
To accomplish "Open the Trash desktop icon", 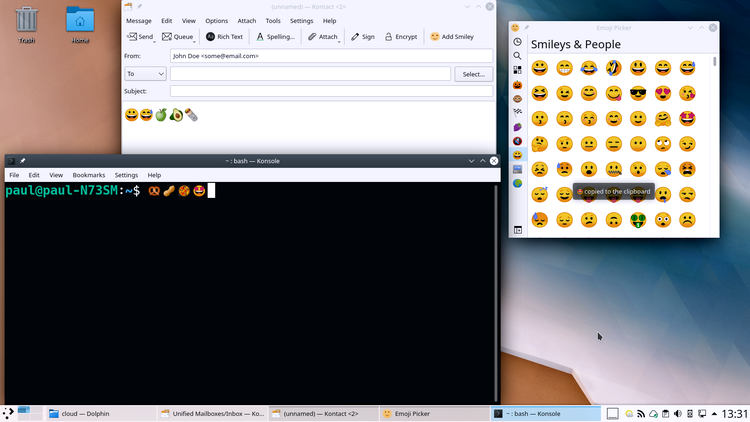I will click(x=27, y=20).
